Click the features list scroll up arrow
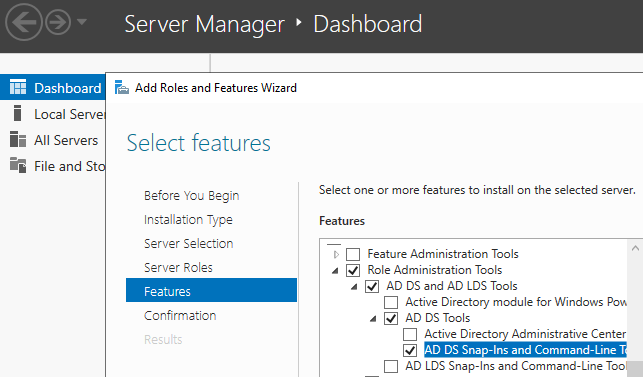Screen dimensions: 643x377 pyautogui.click(x=635, y=248)
